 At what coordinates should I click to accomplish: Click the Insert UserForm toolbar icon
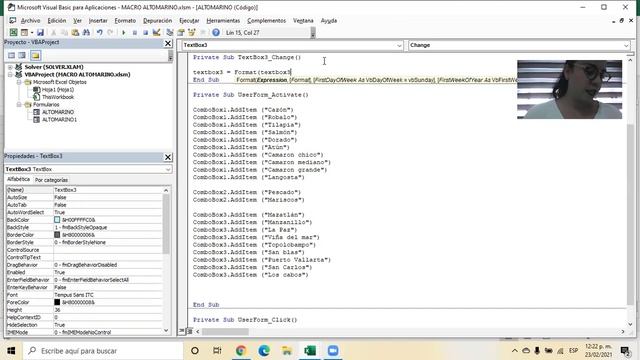[24, 32]
